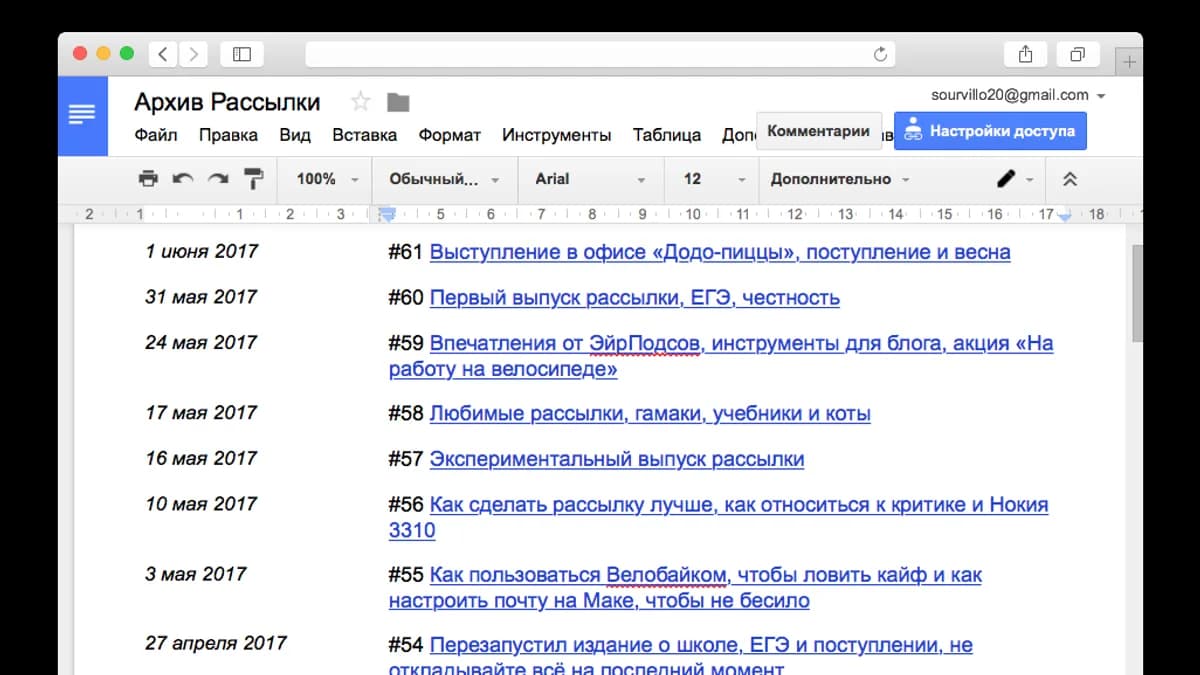The image size is (1200, 675).
Task: Open the Google Docs home icon
Action: click(x=82, y=115)
